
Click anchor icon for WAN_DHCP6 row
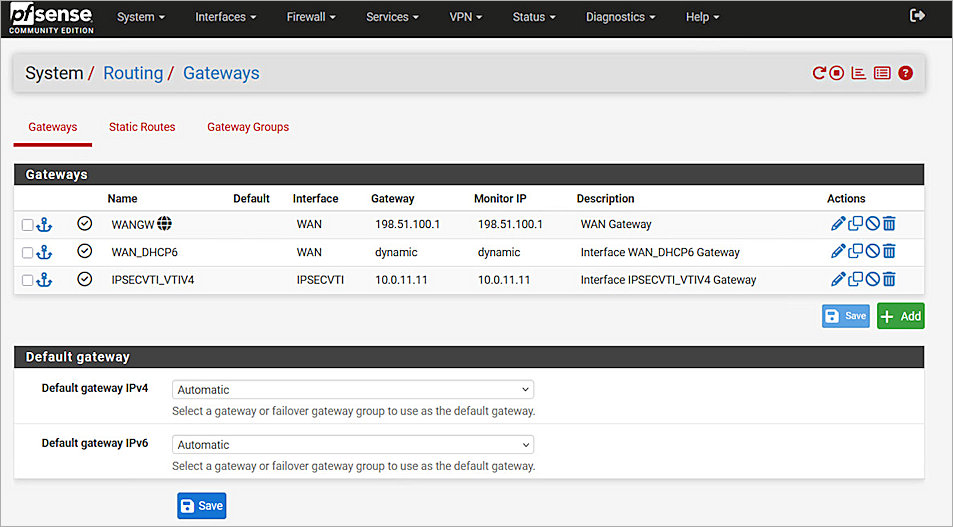[x=44, y=252]
